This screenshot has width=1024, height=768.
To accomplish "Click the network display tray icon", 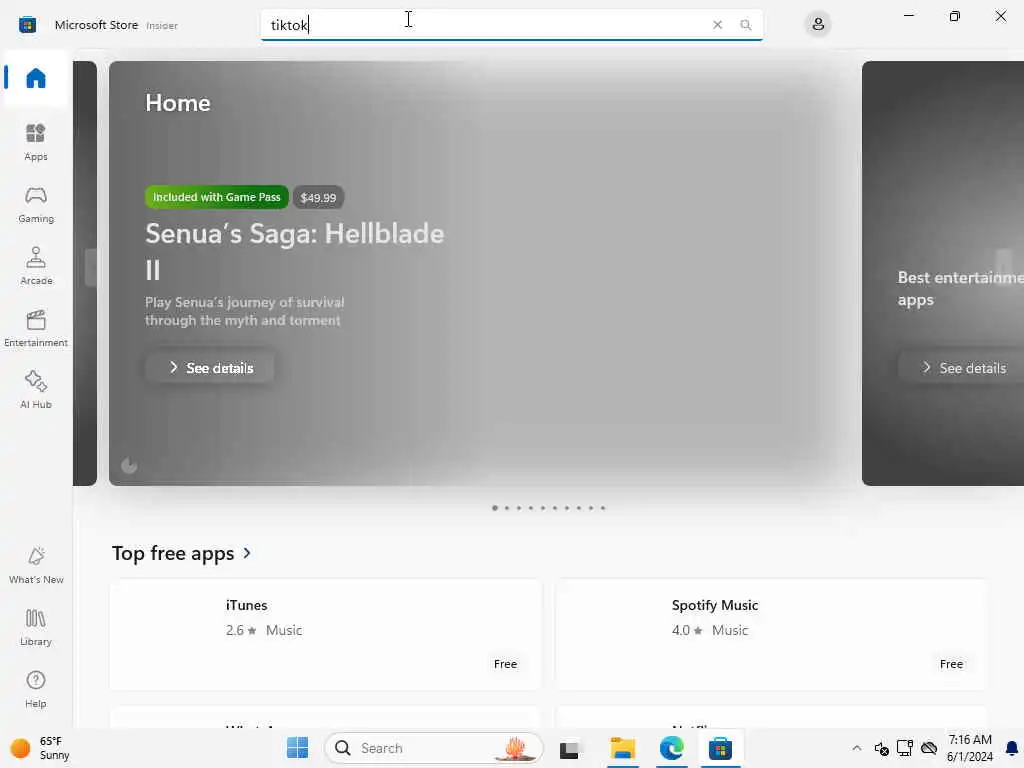I will (x=905, y=748).
